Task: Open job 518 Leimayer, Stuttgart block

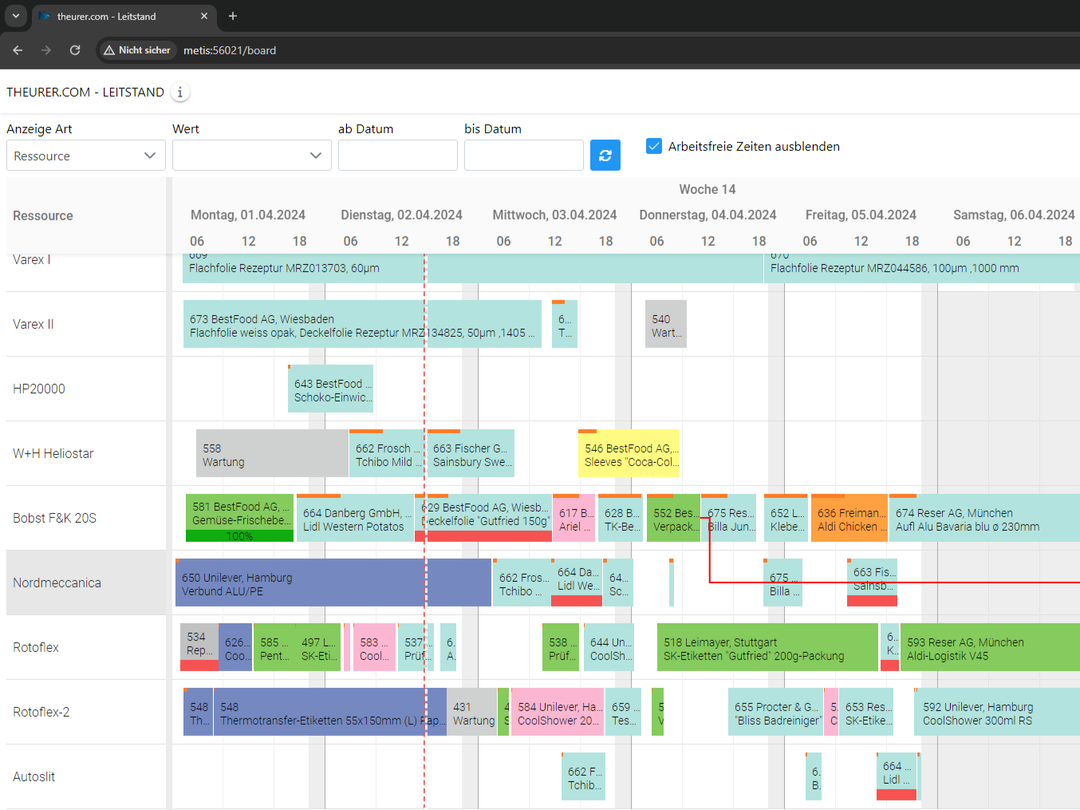Action: (767, 647)
